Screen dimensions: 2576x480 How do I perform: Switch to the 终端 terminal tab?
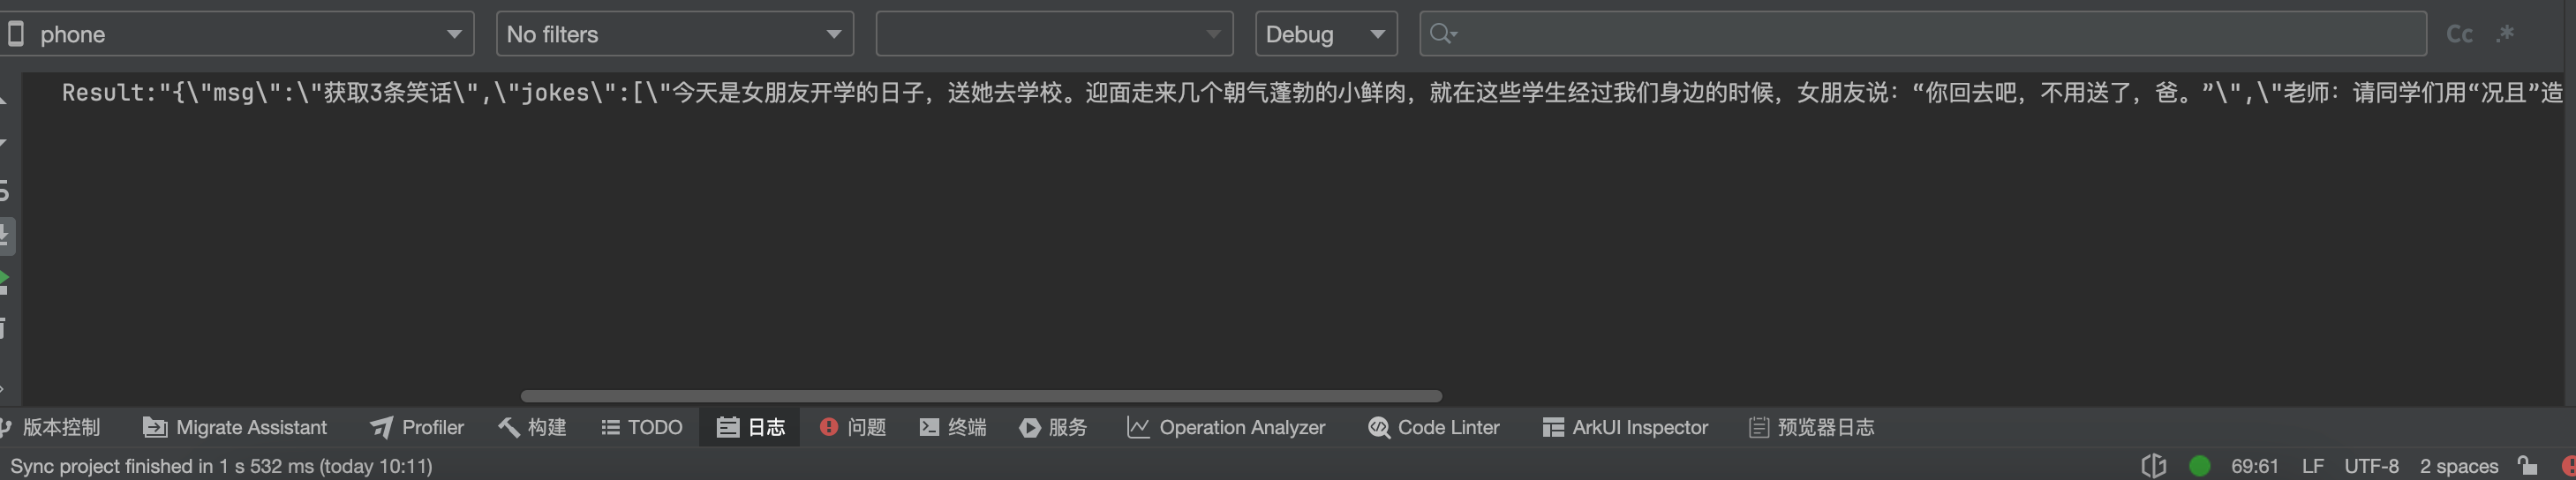(953, 427)
